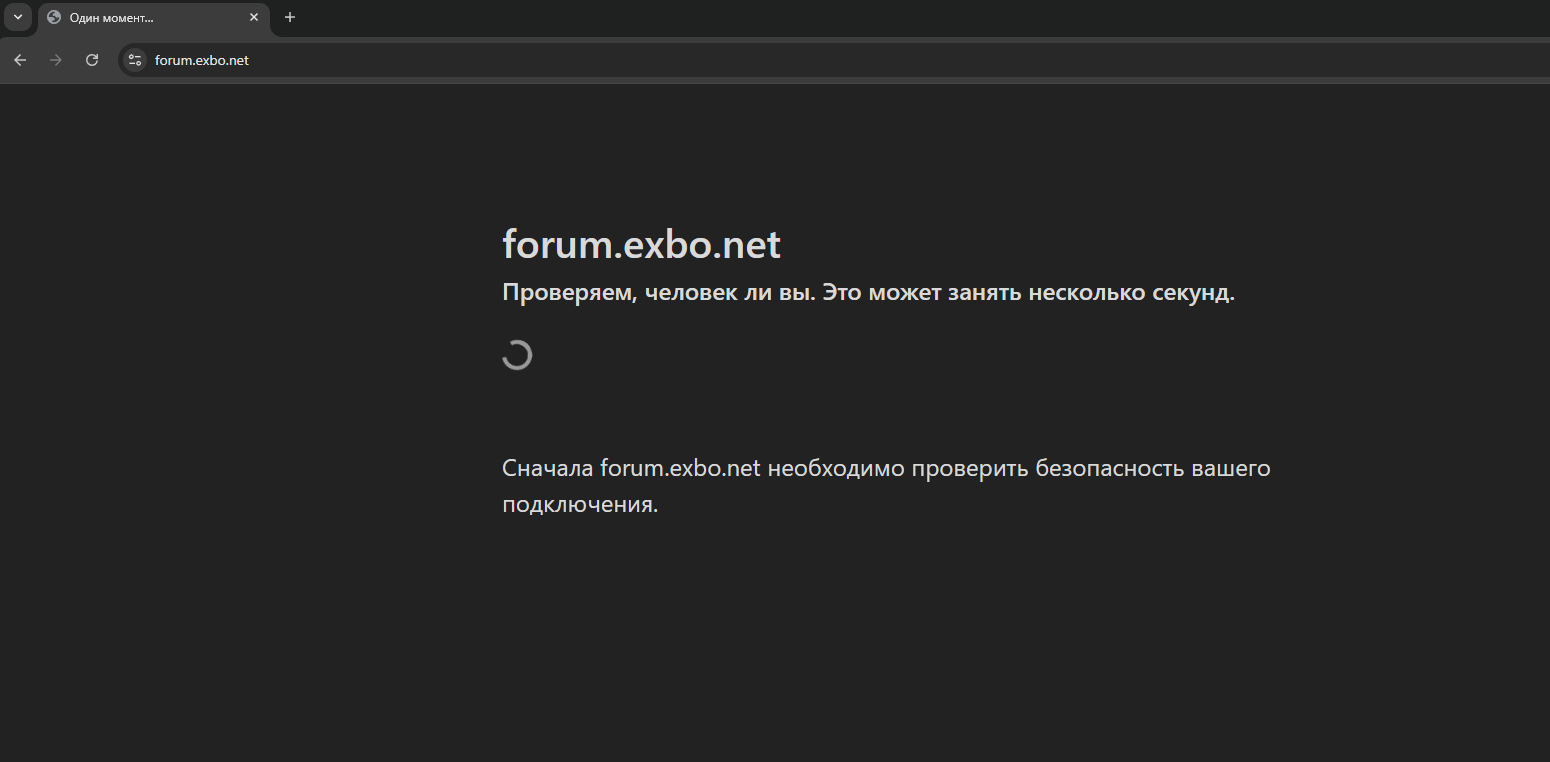Close the 'Один момент...' tab
This screenshot has width=1550, height=762.
pyautogui.click(x=254, y=18)
